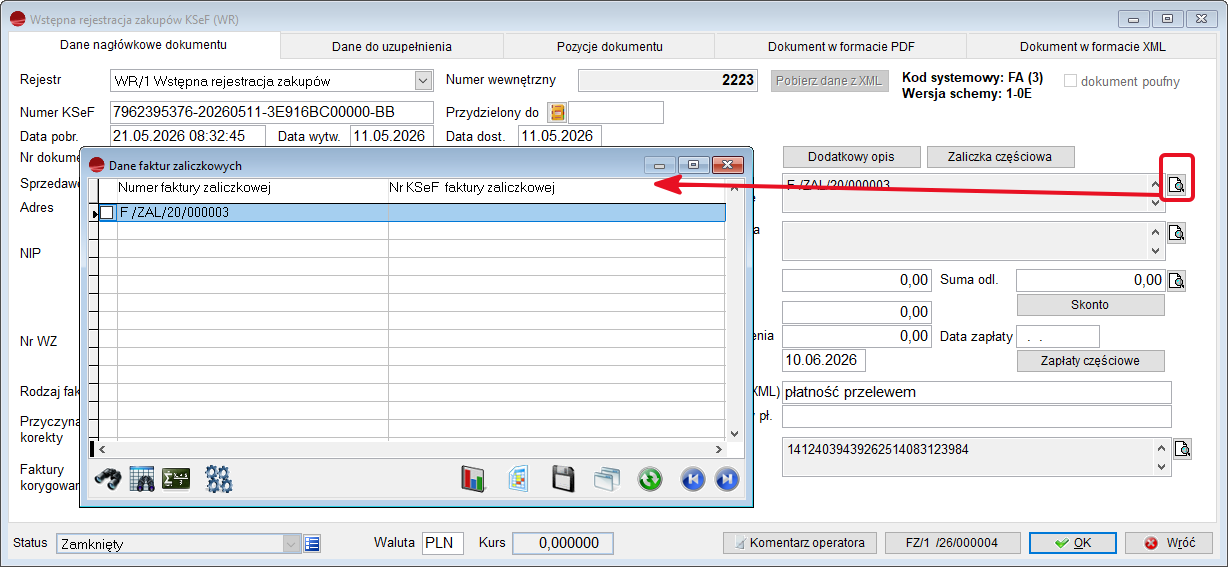Click down arrow of the F/ZAL/20/000003 text box

(x=1158, y=203)
